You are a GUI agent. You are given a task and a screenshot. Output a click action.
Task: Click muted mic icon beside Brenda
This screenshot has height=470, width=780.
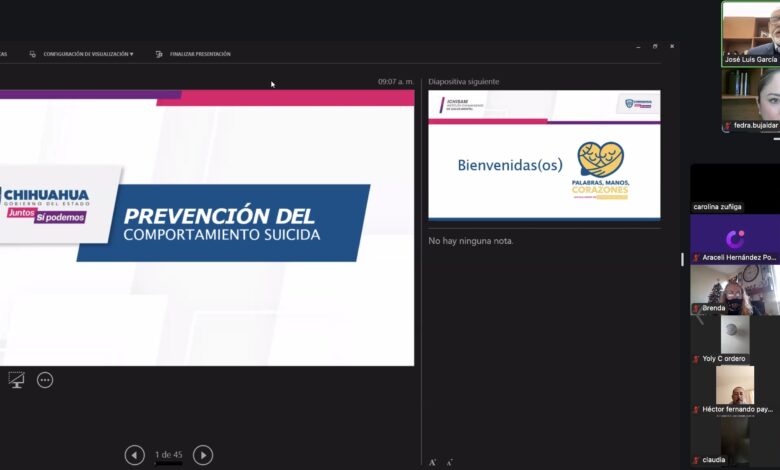point(696,308)
